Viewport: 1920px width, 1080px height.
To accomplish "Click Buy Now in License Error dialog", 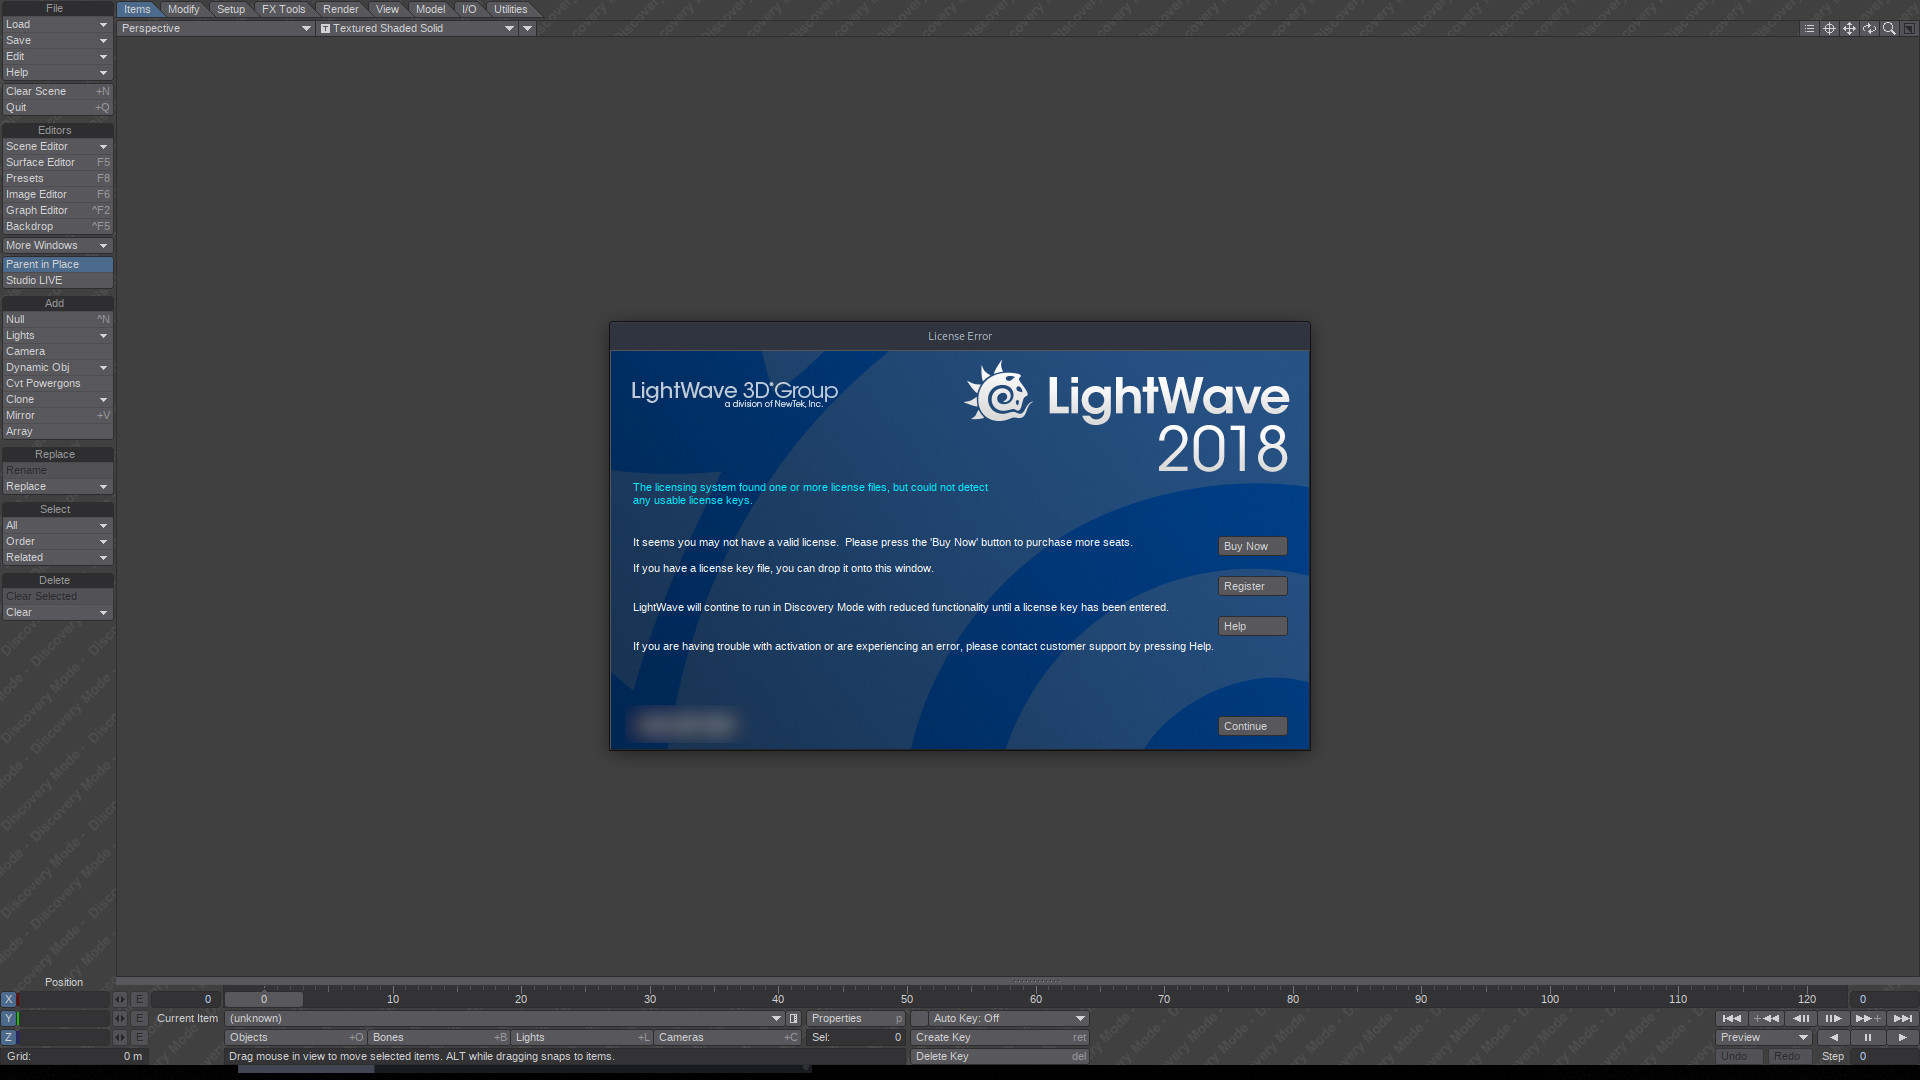I will coord(1252,546).
